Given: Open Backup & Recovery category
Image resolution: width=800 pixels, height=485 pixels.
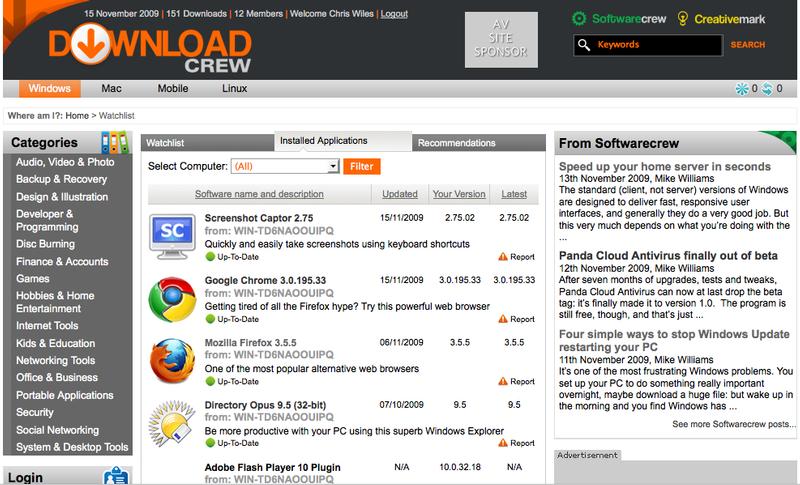Looking at the screenshot, I should [61, 179].
